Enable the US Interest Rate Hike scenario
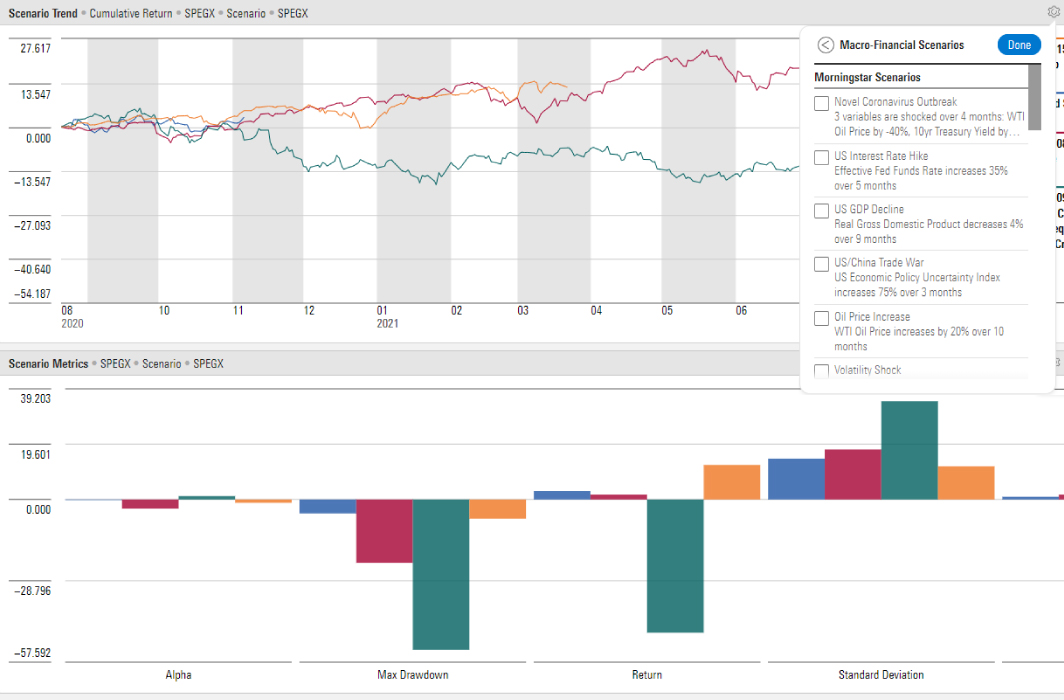The height and width of the screenshot is (700, 1064). [821, 157]
